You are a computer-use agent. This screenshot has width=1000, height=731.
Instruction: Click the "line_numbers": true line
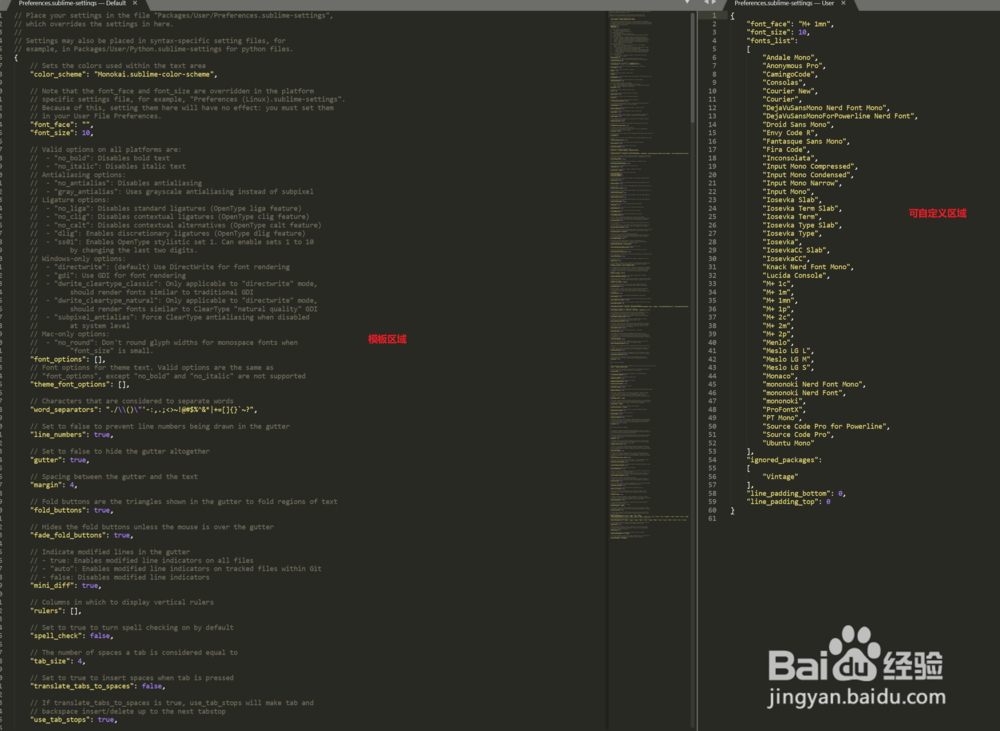point(71,435)
